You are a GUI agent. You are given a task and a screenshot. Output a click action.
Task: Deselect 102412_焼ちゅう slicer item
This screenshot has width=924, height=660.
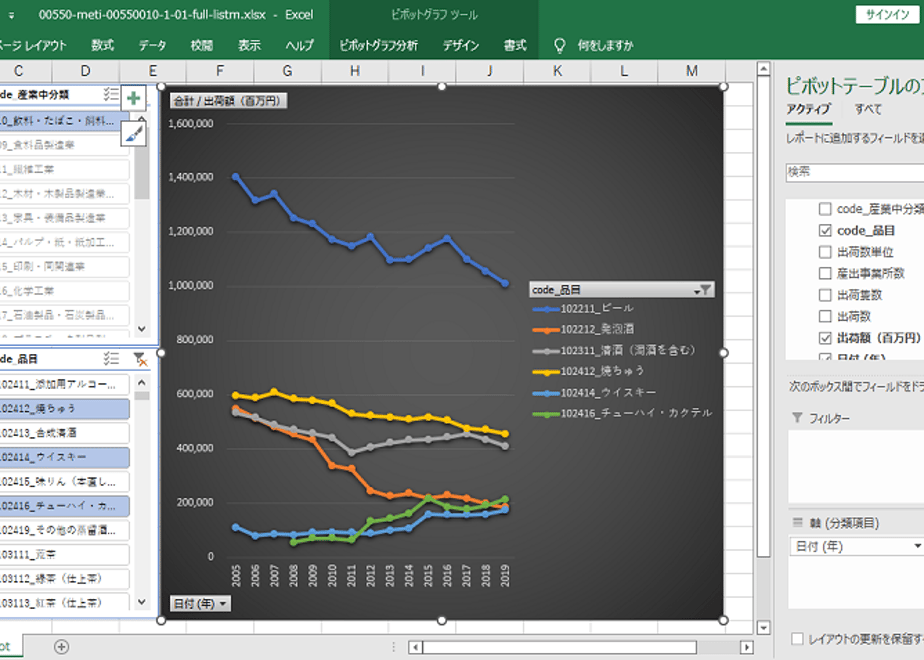point(64,408)
